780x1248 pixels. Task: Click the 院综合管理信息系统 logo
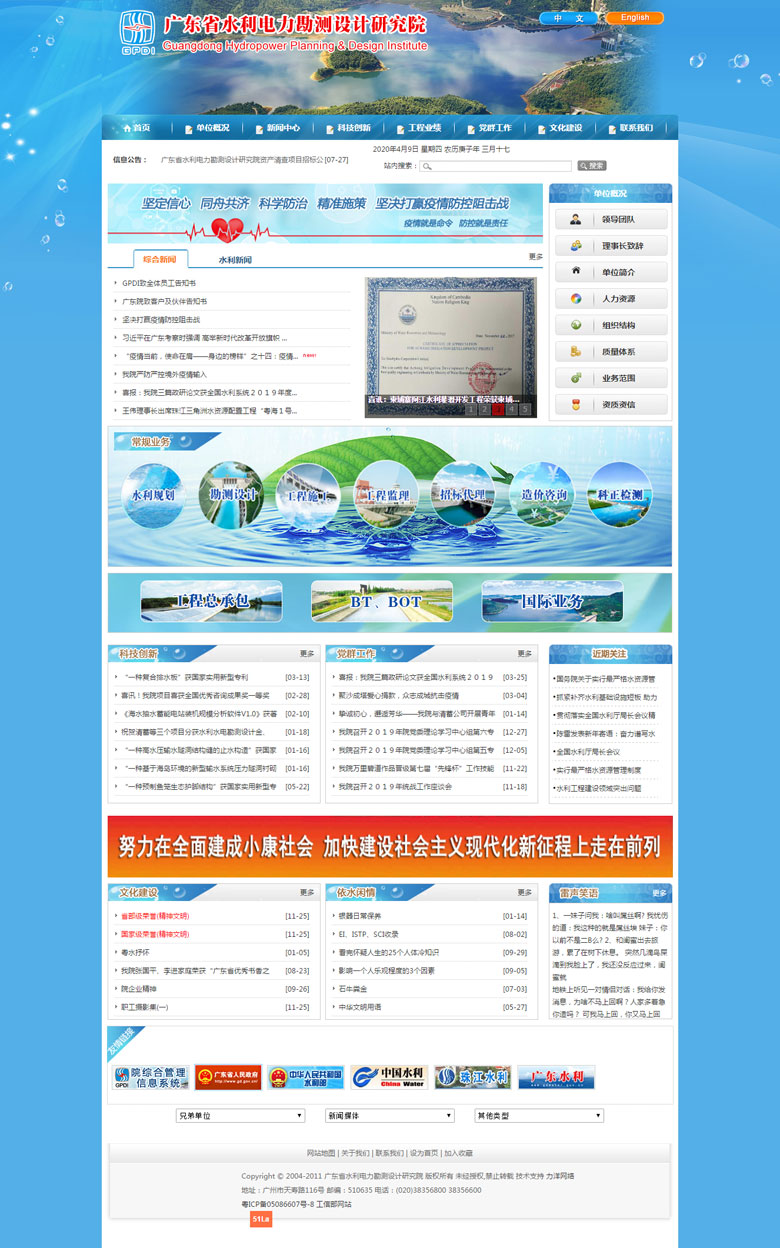(x=150, y=1077)
